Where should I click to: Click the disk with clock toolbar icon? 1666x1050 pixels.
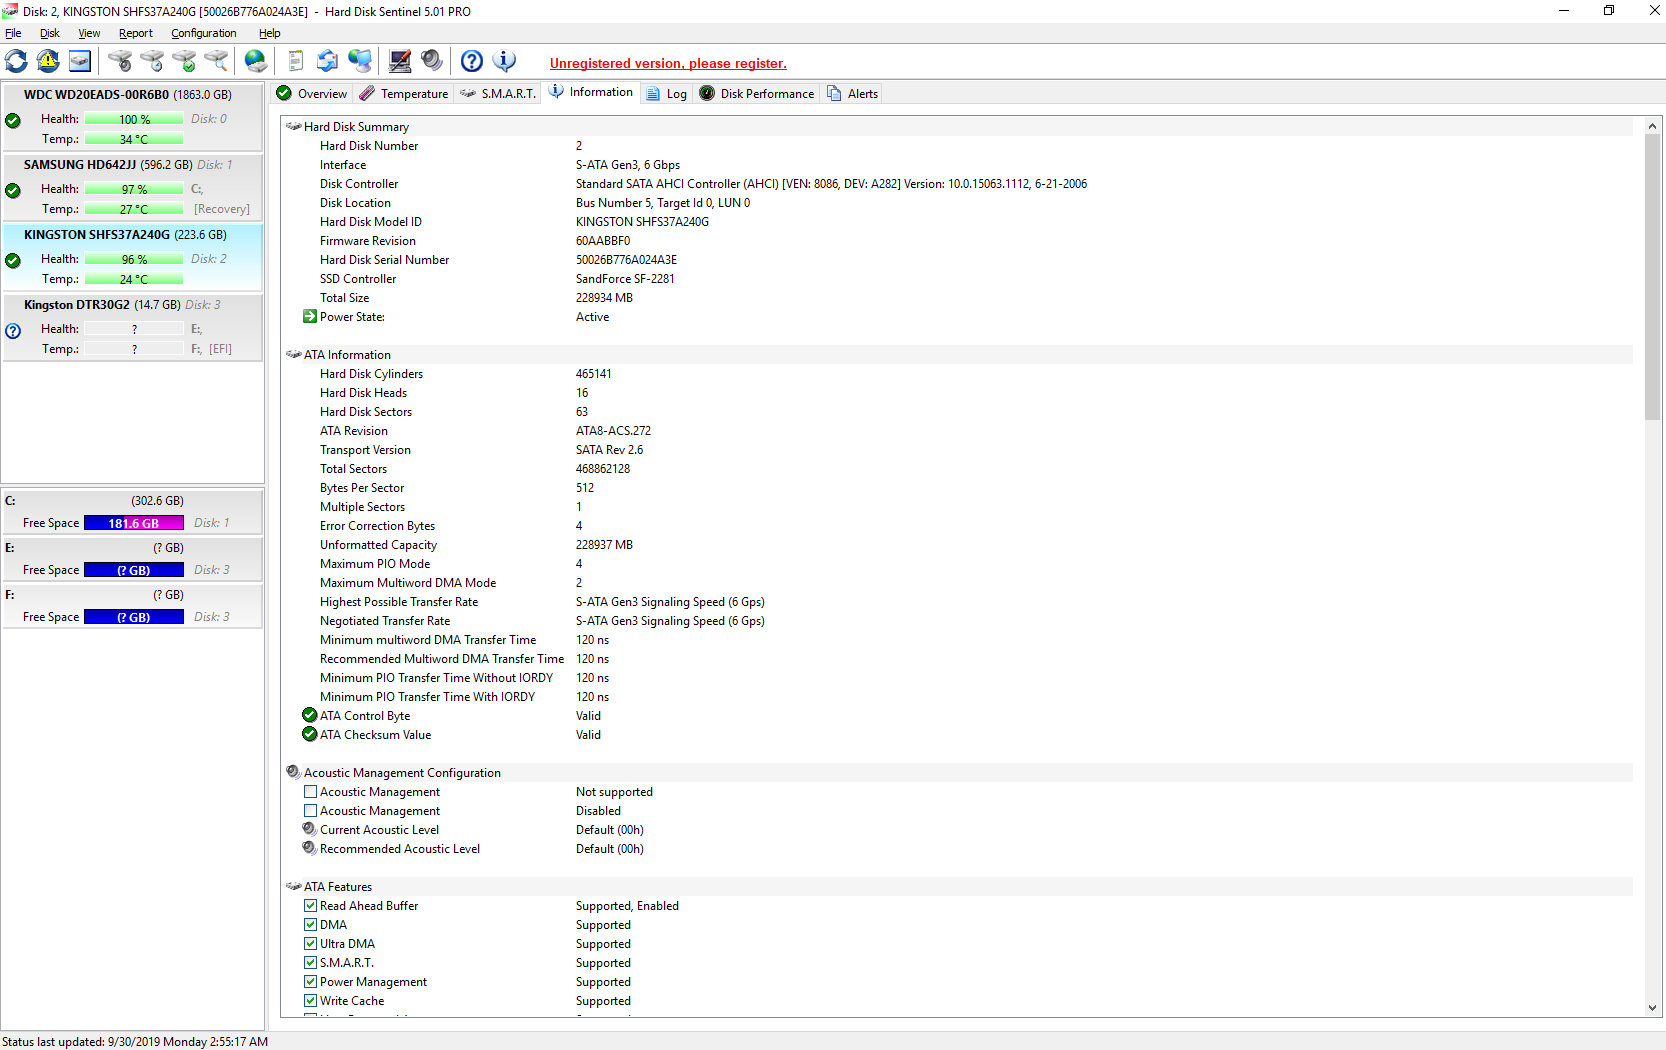(x=152, y=61)
